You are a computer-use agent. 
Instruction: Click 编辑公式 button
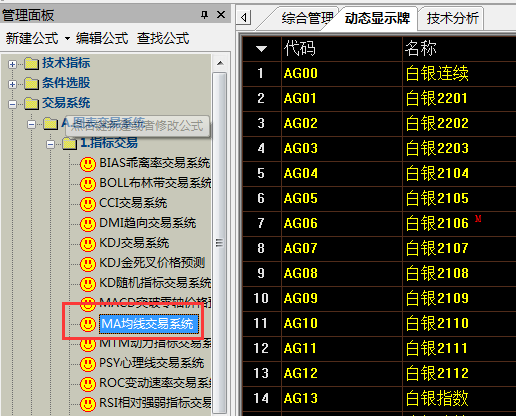[102, 38]
